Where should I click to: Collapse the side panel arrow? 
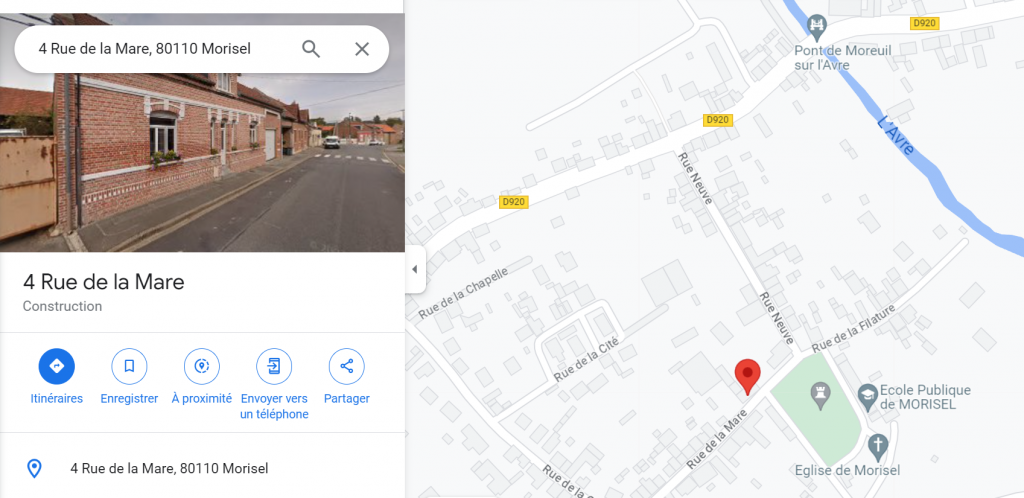point(414,270)
